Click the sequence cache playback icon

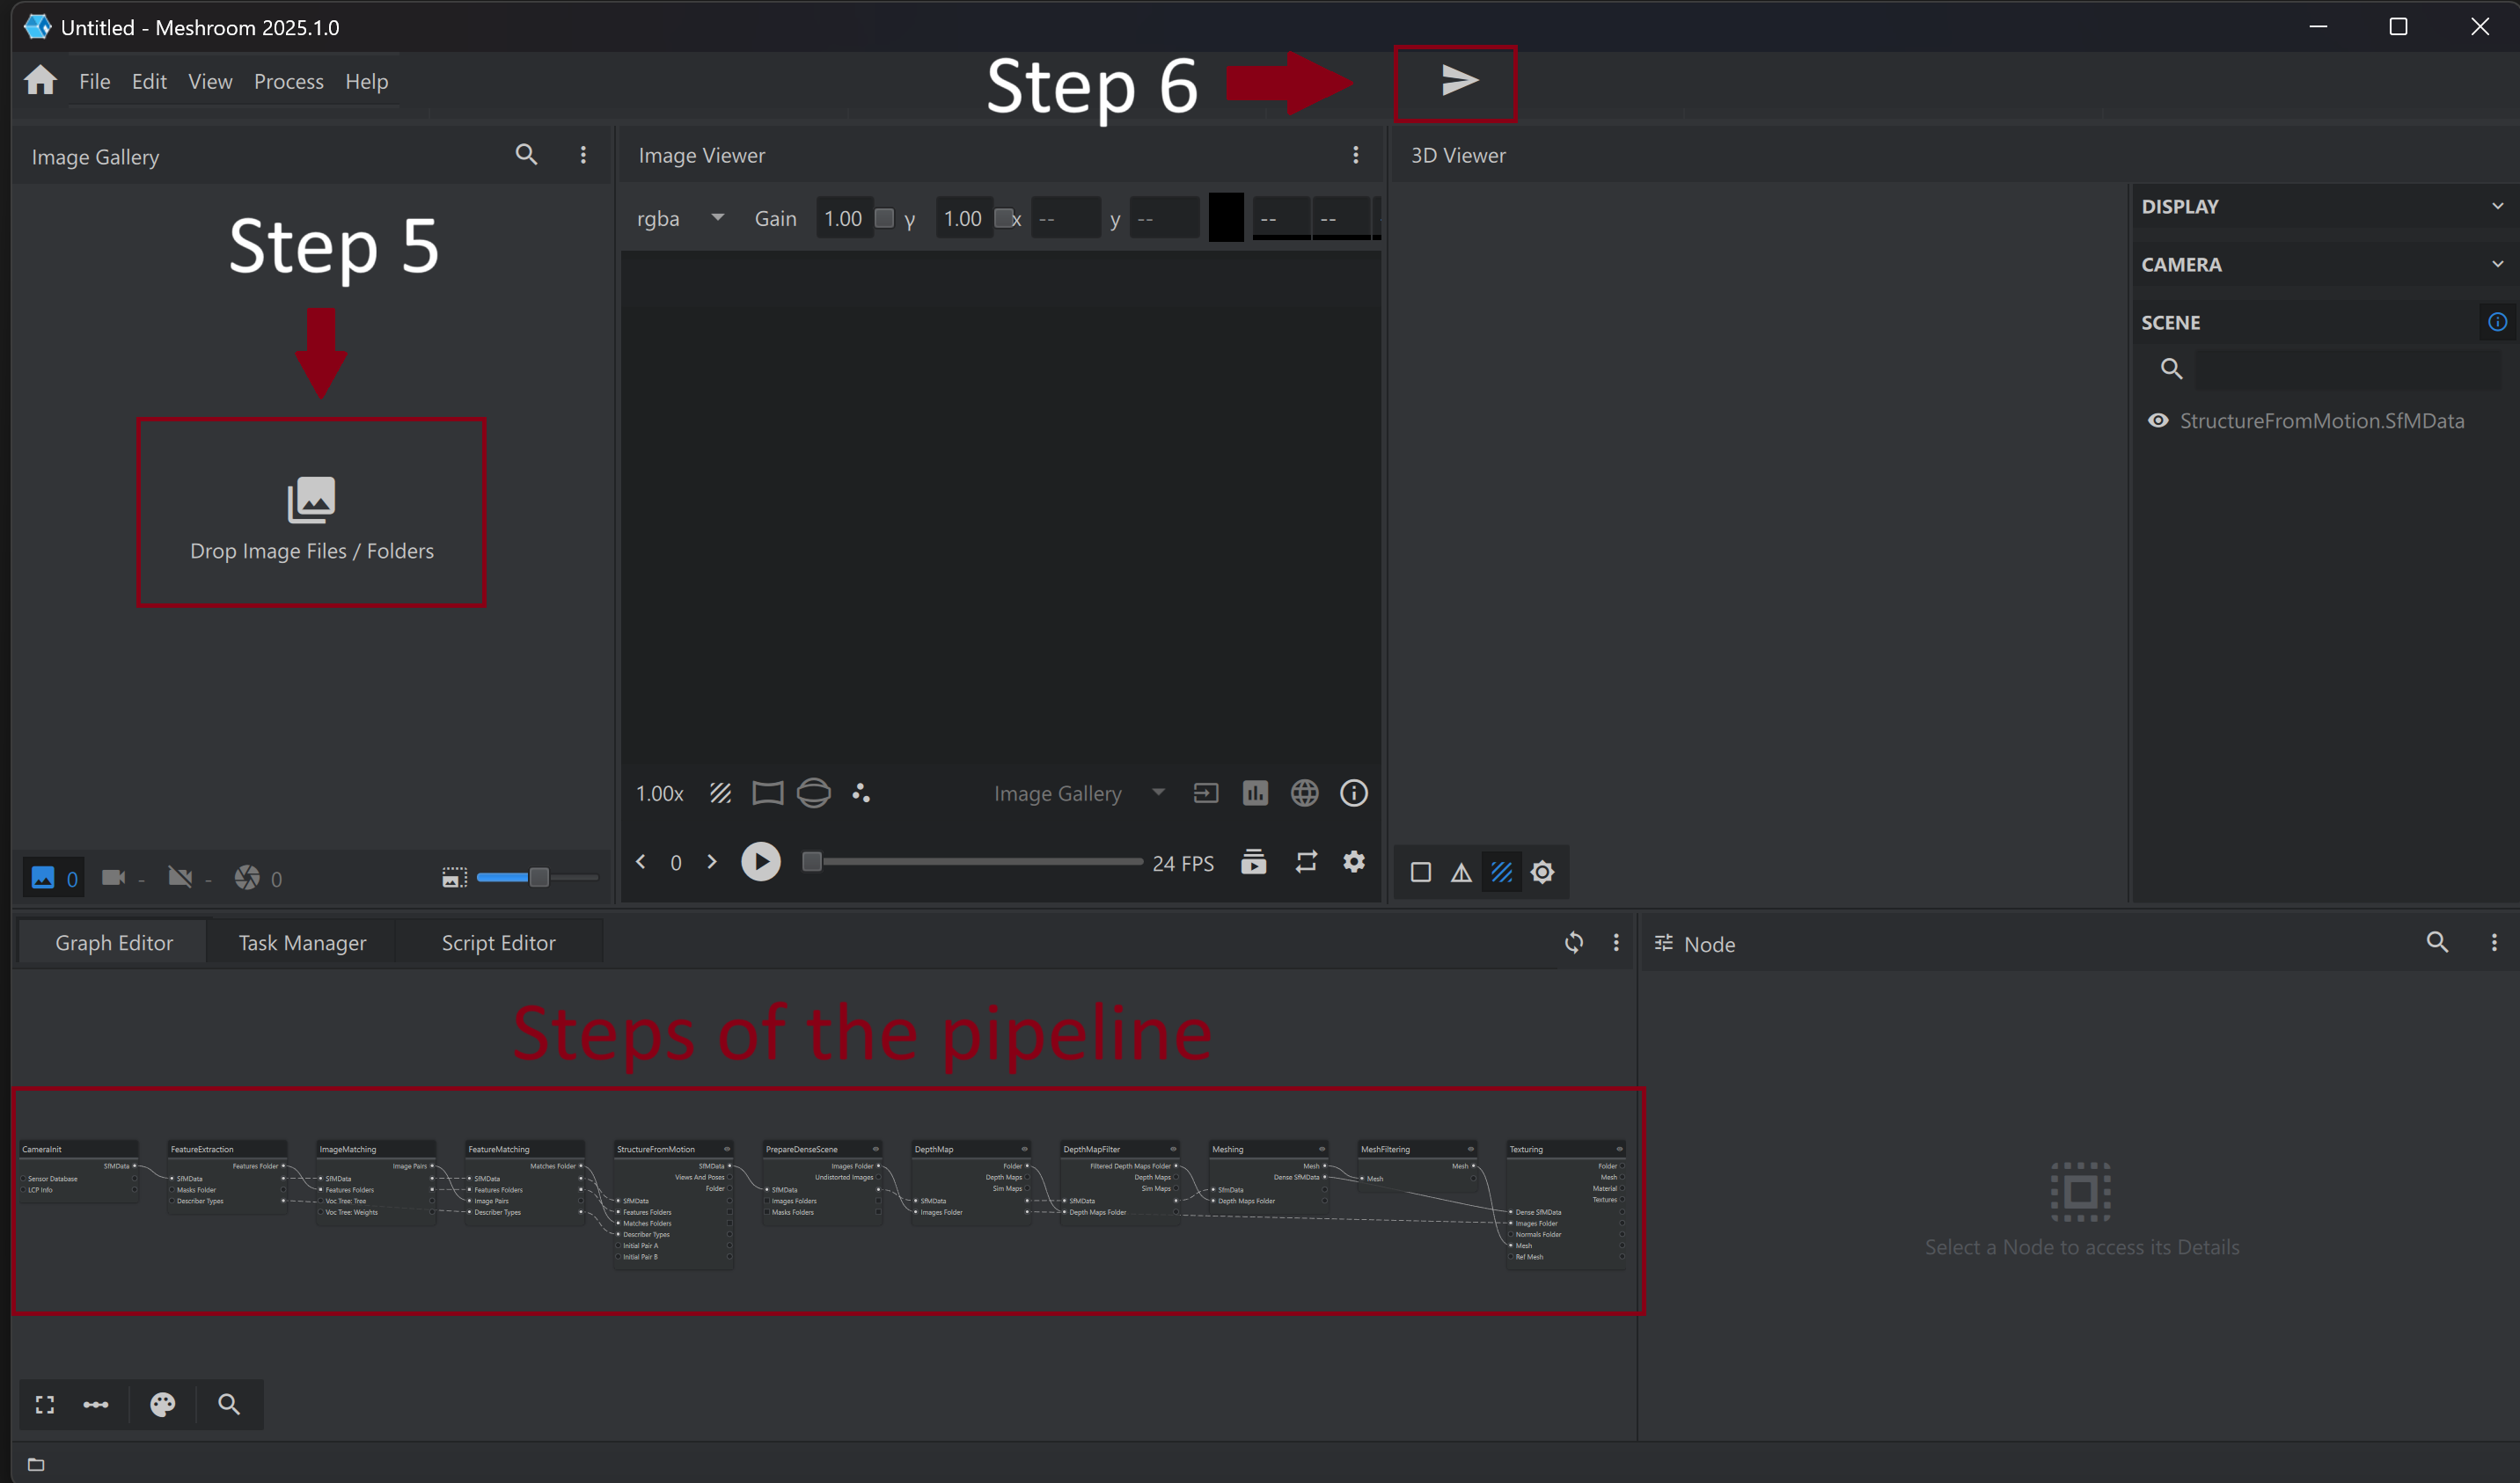click(x=1253, y=862)
